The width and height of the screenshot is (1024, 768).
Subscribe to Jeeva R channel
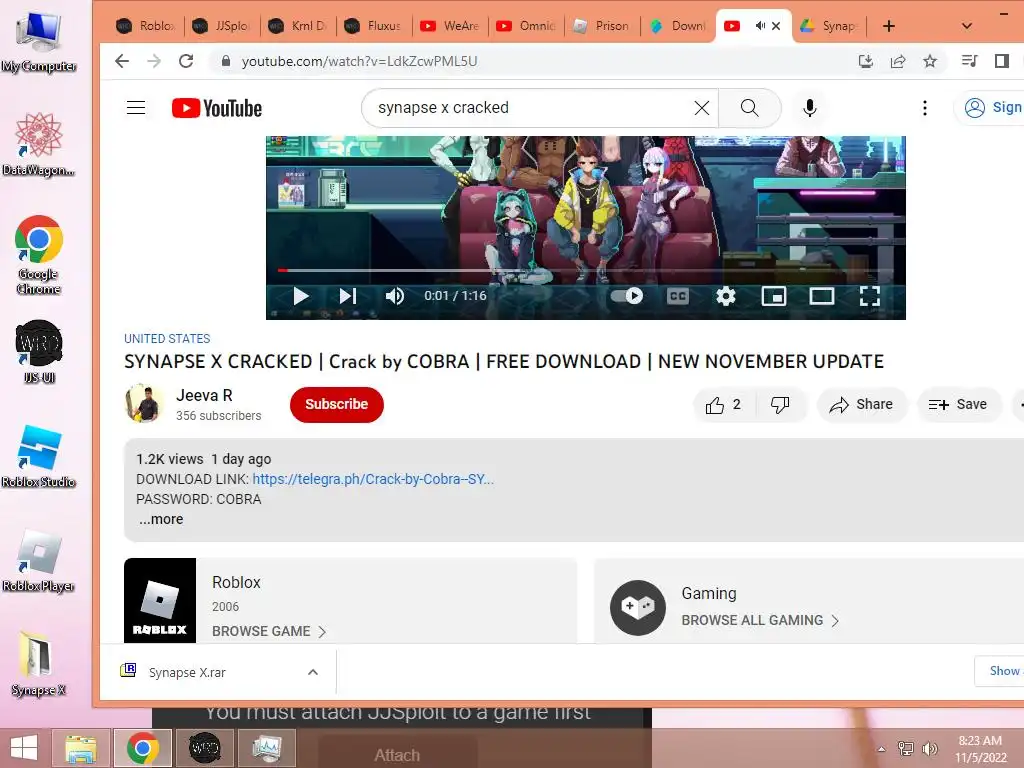pyautogui.click(x=336, y=404)
